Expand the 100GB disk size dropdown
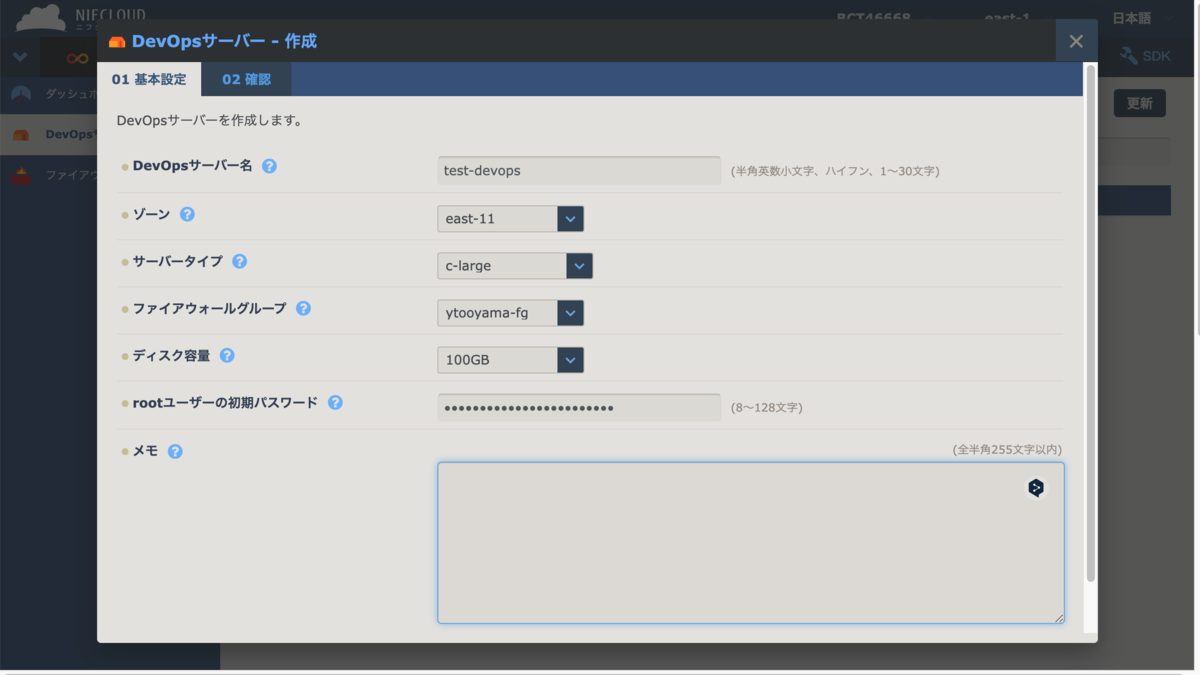The height and width of the screenshot is (675, 1200). [x=569, y=359]
